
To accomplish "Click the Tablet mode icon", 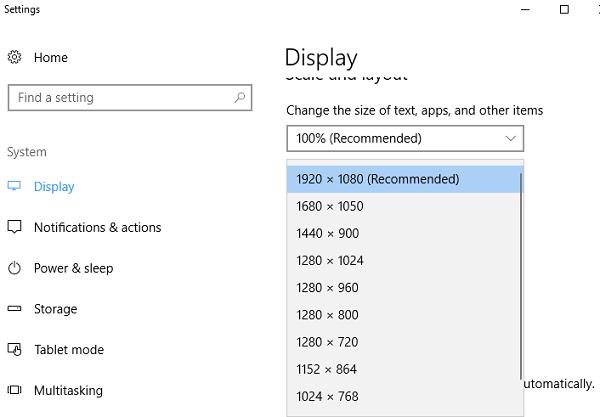I will [15, 350].
